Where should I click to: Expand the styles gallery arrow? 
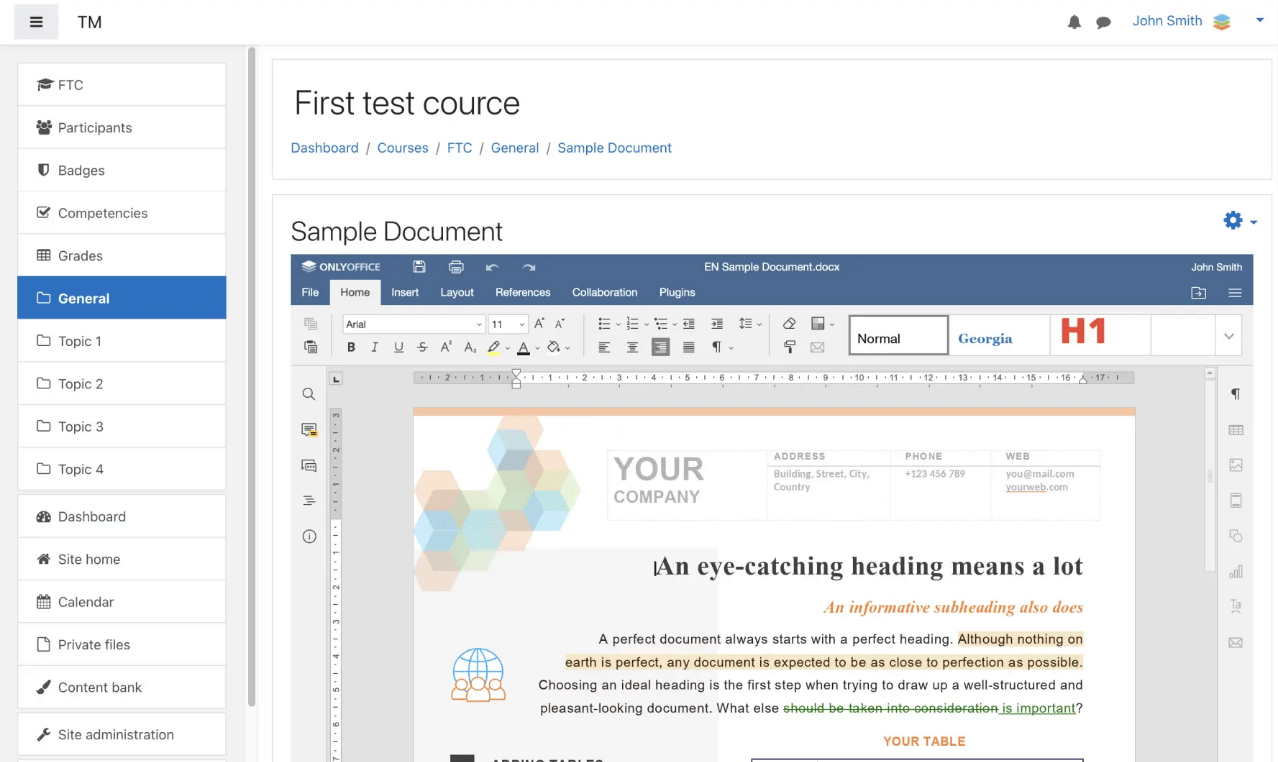(x=1229, y=337)
